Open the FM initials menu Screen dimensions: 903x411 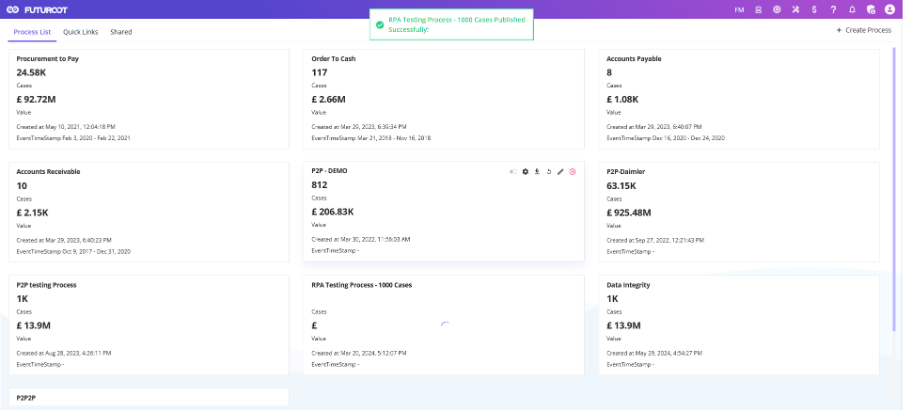click(739, 10)
